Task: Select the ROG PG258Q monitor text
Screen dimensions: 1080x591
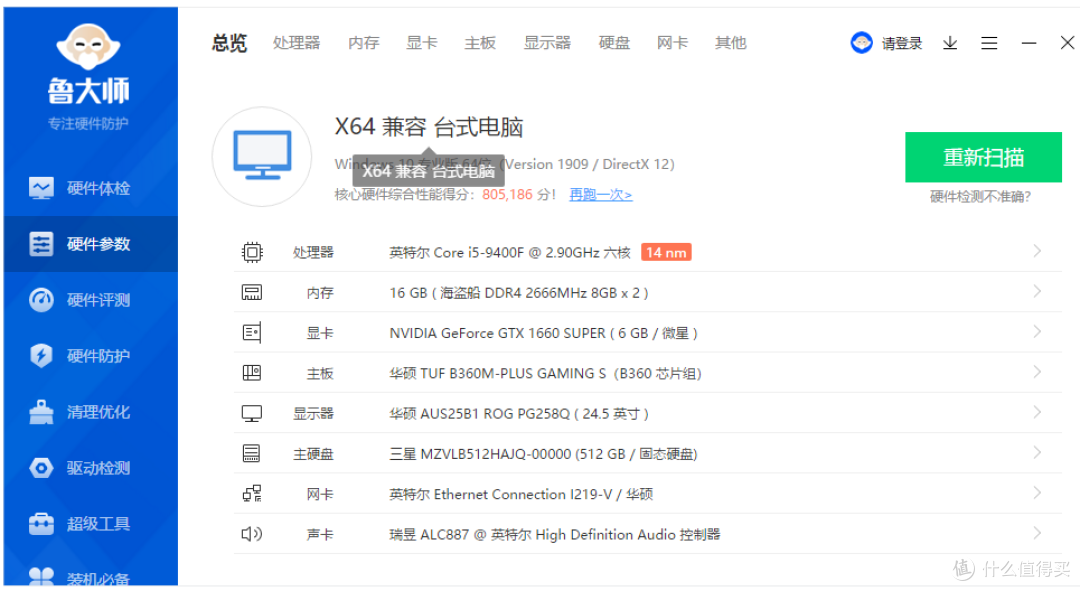Action: pyautogui.click(x=519, y=414)
